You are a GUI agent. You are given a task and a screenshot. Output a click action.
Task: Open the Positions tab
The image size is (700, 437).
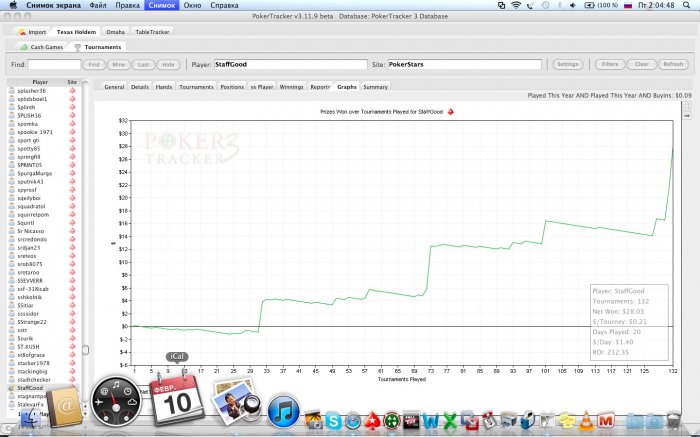point(232,87)
